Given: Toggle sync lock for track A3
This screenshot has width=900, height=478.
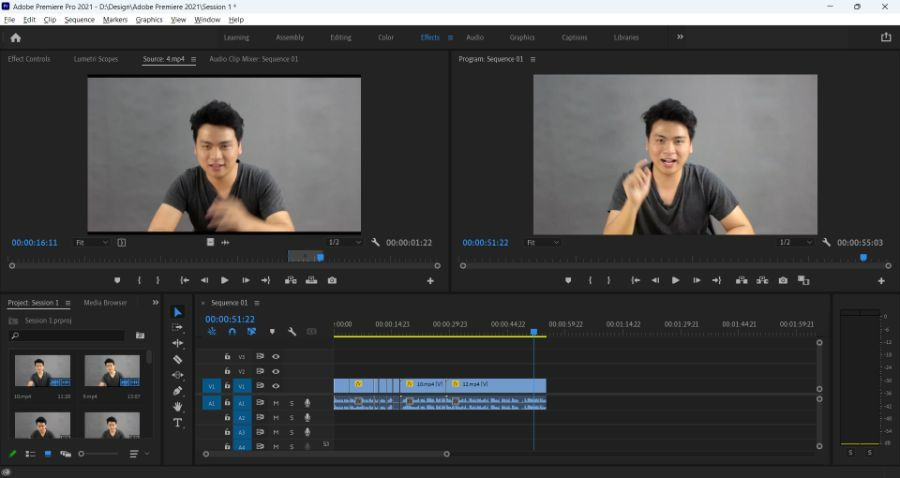Looking at the screenshot, I should 260,432.
